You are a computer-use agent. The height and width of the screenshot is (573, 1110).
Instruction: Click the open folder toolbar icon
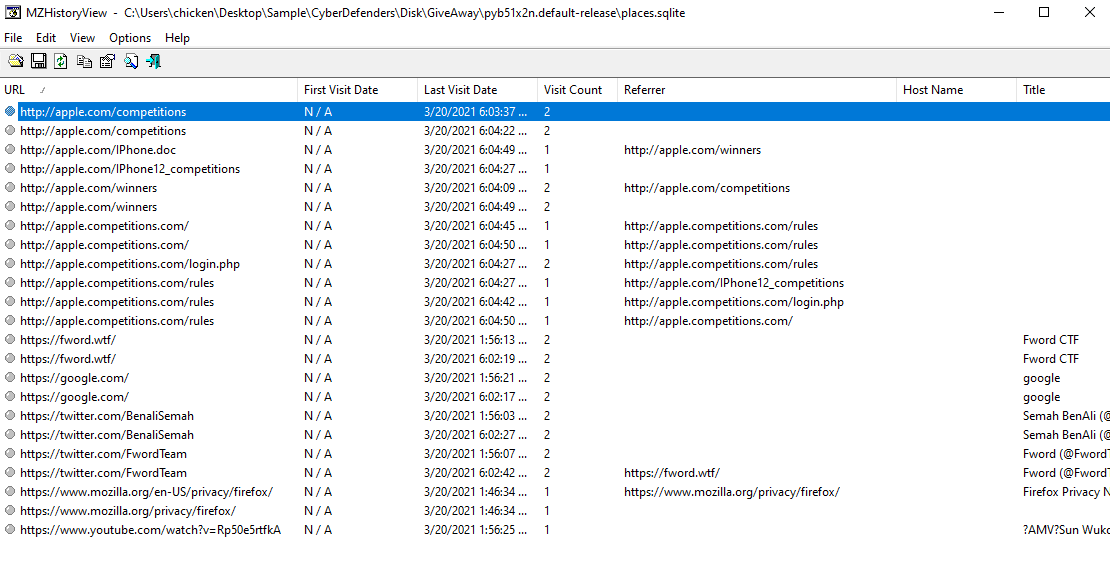coord(15,62)
